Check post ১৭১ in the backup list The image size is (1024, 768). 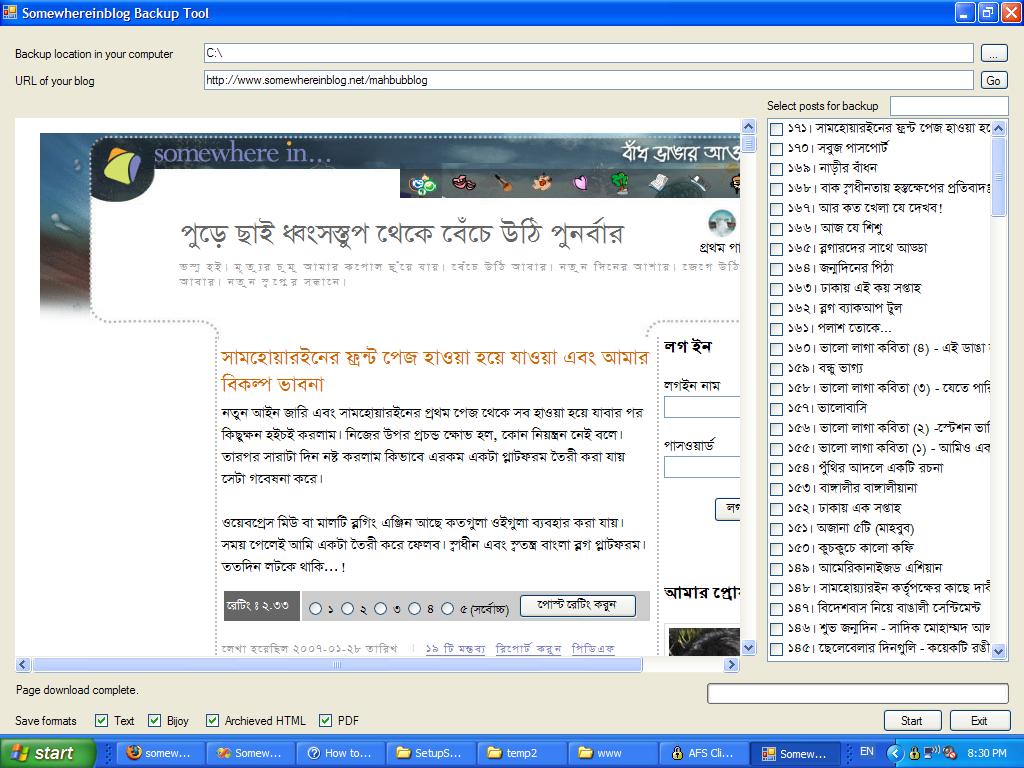point(776,129)
